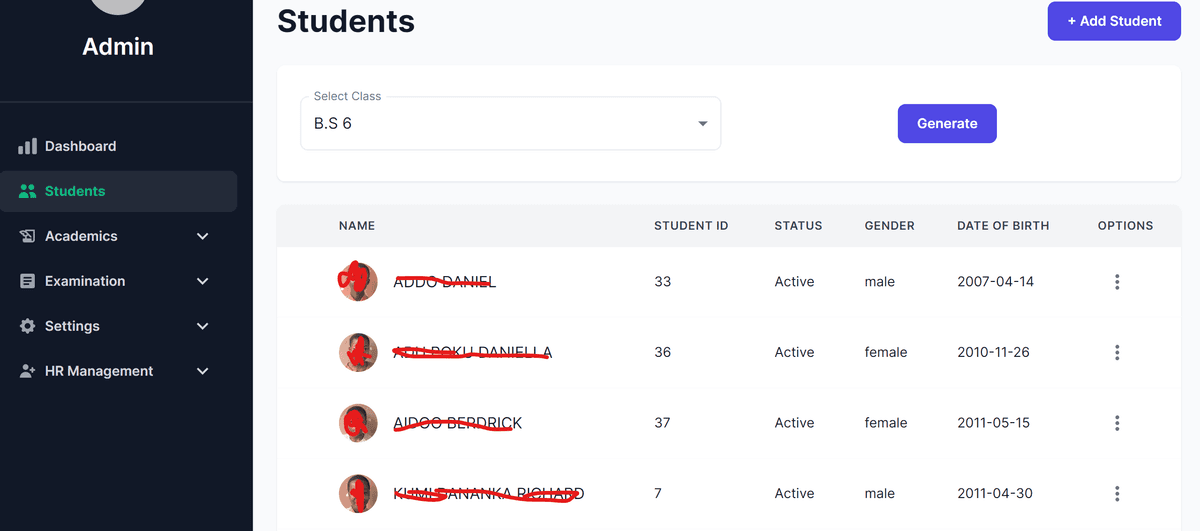Click the HR Management person icon
The height and width of the screenshot is (531, 1200).
[27, 371]
